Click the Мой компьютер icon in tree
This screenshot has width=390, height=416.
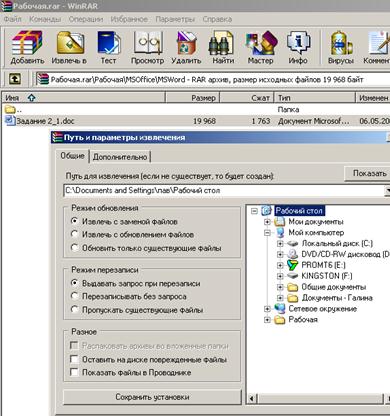point(280,233)
